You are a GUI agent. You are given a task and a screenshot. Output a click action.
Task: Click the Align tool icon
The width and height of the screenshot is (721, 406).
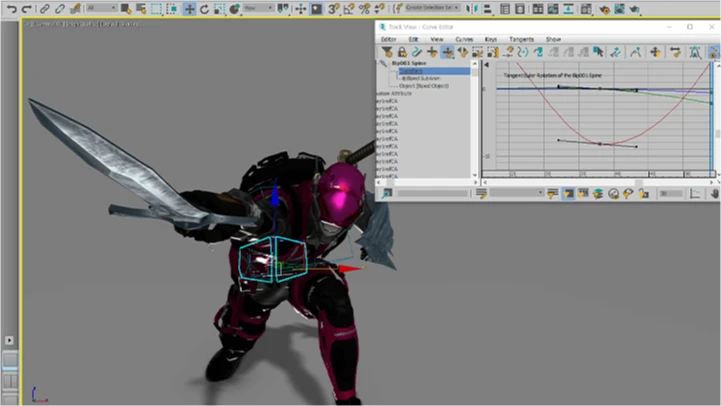(486, 8)
